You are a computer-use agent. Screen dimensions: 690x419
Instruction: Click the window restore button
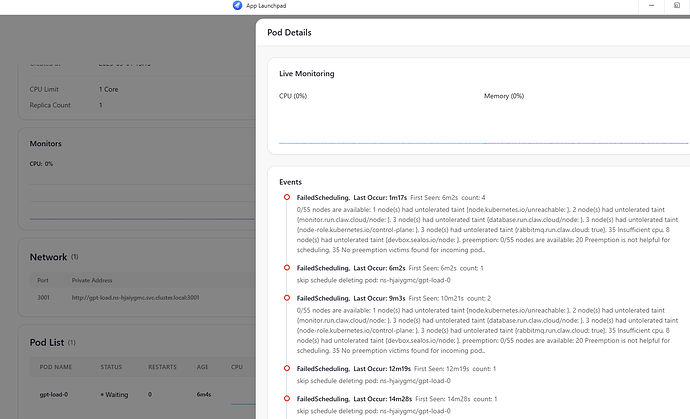coord(677,5)
